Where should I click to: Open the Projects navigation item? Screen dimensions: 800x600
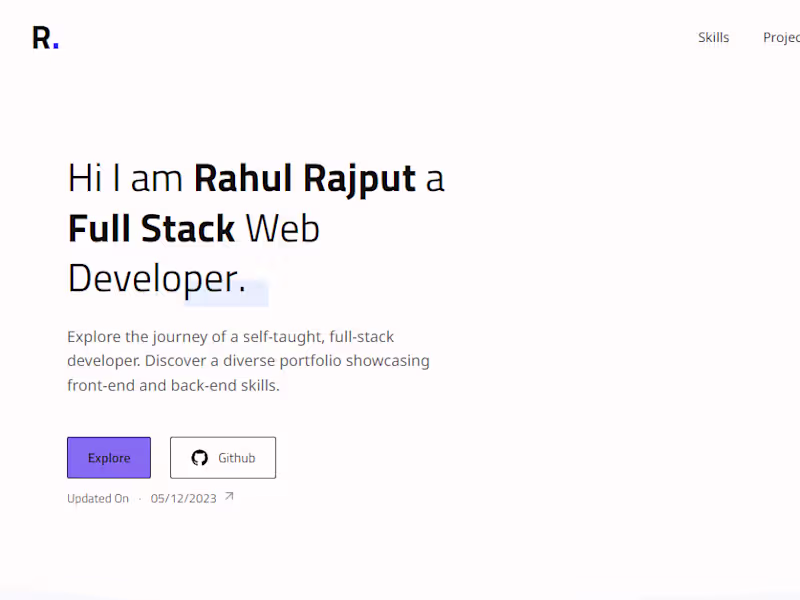coord(781,38)
